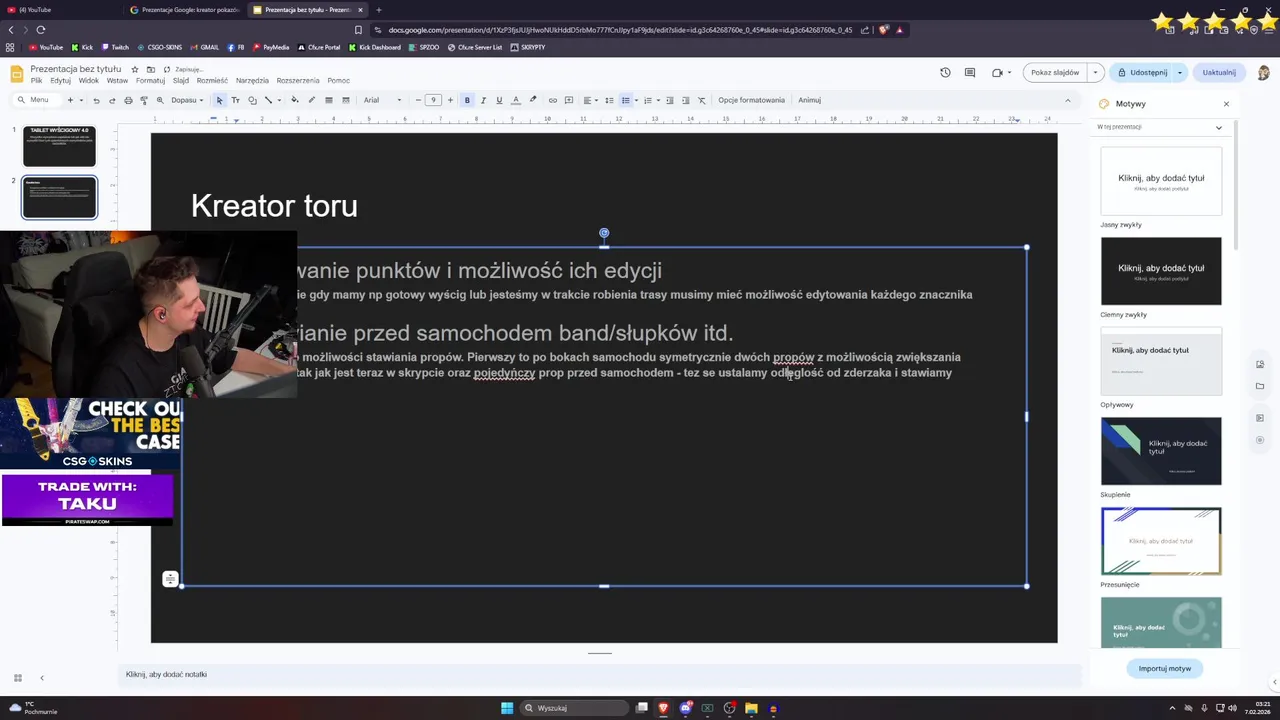Click Importuj motyw button
The height and width of the screenshot is (720, 1280).
coord(1165,668)
